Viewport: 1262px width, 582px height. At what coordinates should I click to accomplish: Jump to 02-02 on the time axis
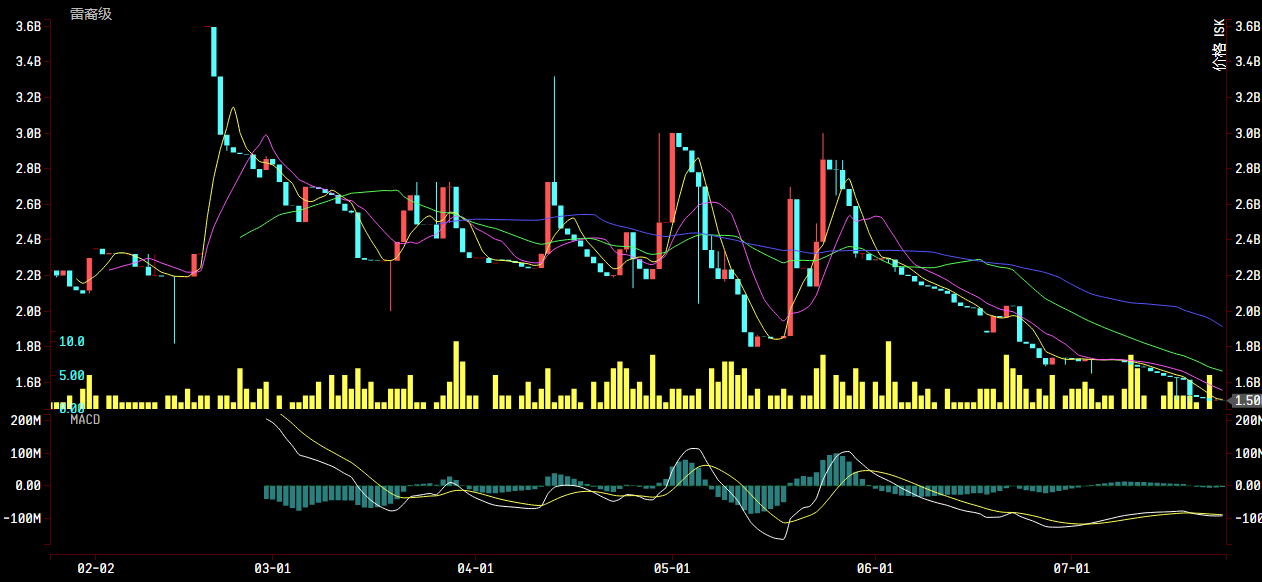pyautogui.click(x=96, y=568)
